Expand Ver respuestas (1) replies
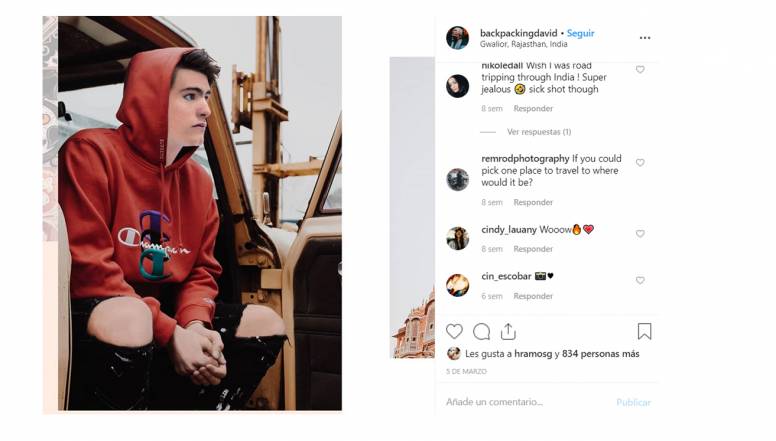Viewport: 776px width, 441px height. click(539, 132)
